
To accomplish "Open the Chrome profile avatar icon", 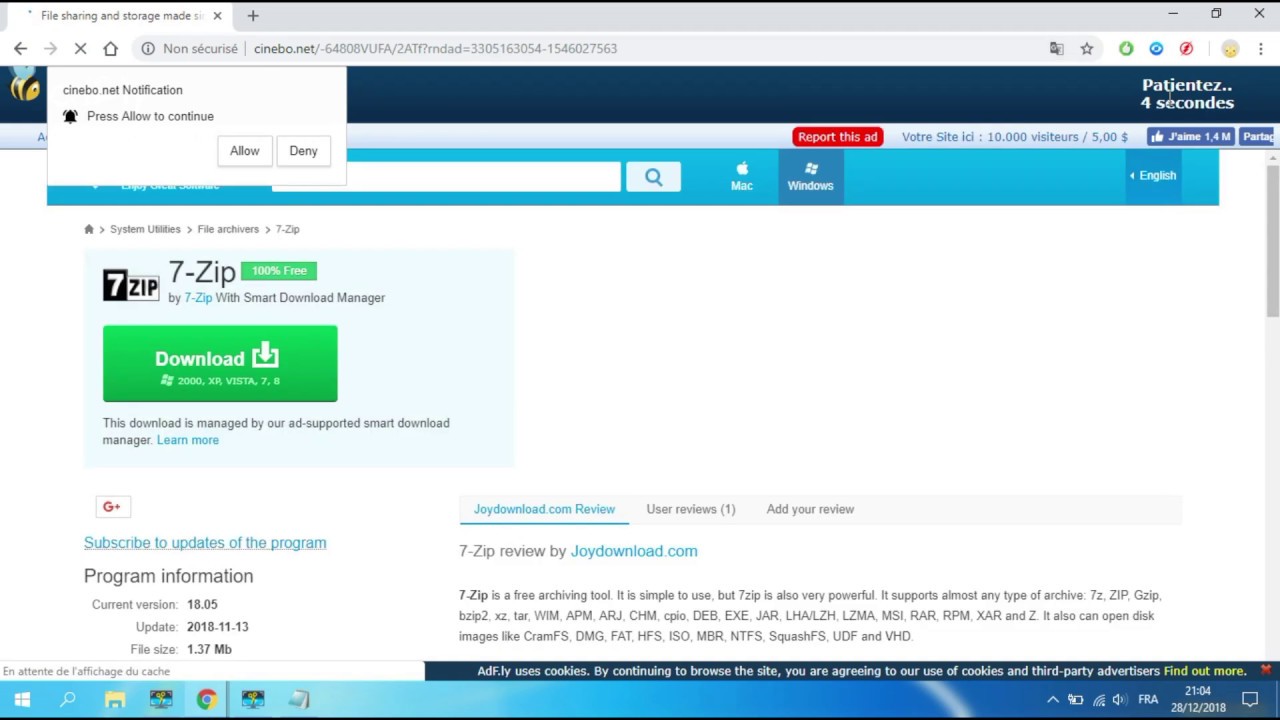I will [x=1230, y=48].
